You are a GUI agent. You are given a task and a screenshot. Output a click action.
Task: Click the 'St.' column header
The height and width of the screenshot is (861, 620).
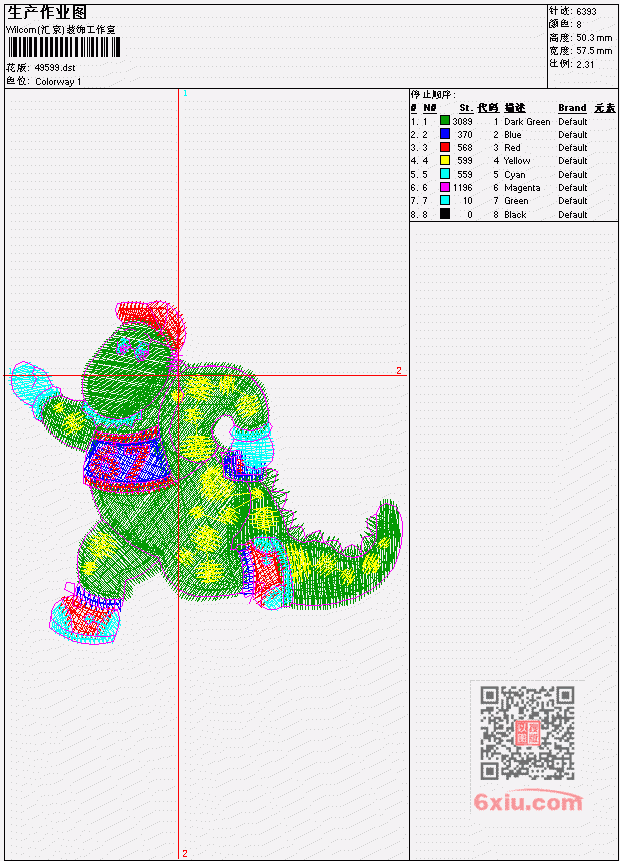(466, 108)
